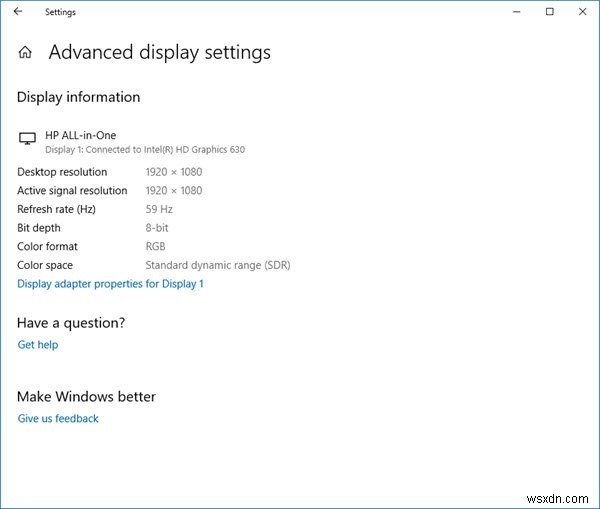Open Display adapter properties for Display 1
600x509 pixels.
110,284
